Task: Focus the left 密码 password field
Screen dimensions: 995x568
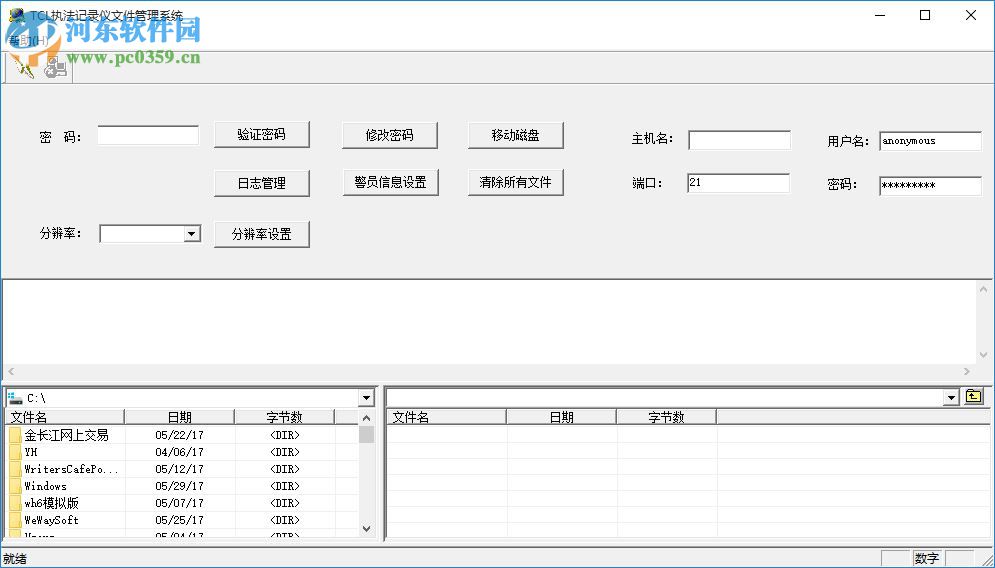Action: (148, 135)
